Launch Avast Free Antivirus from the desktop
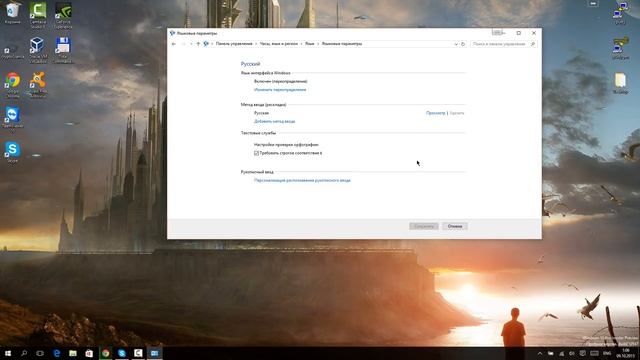 38,84
